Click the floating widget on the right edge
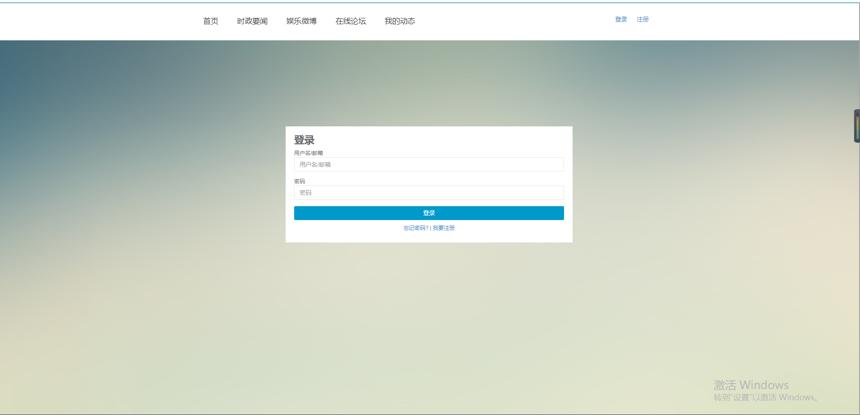The image size is (860, 415). (x=857, y=126)
